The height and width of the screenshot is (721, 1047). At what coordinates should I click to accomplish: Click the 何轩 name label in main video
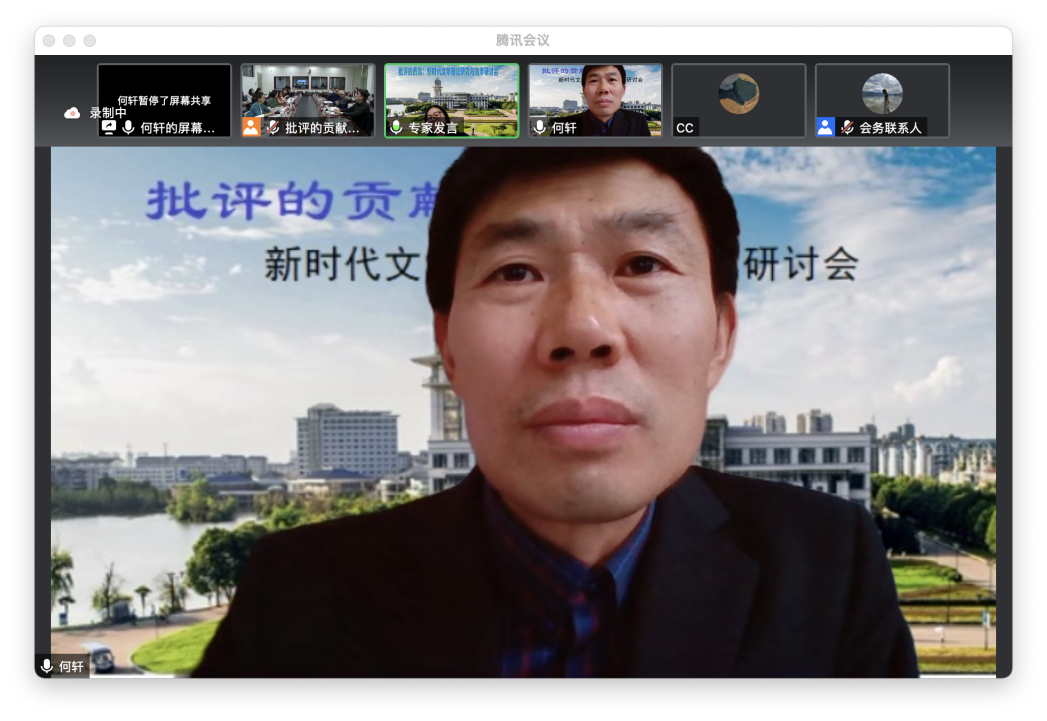click(72, 666)
